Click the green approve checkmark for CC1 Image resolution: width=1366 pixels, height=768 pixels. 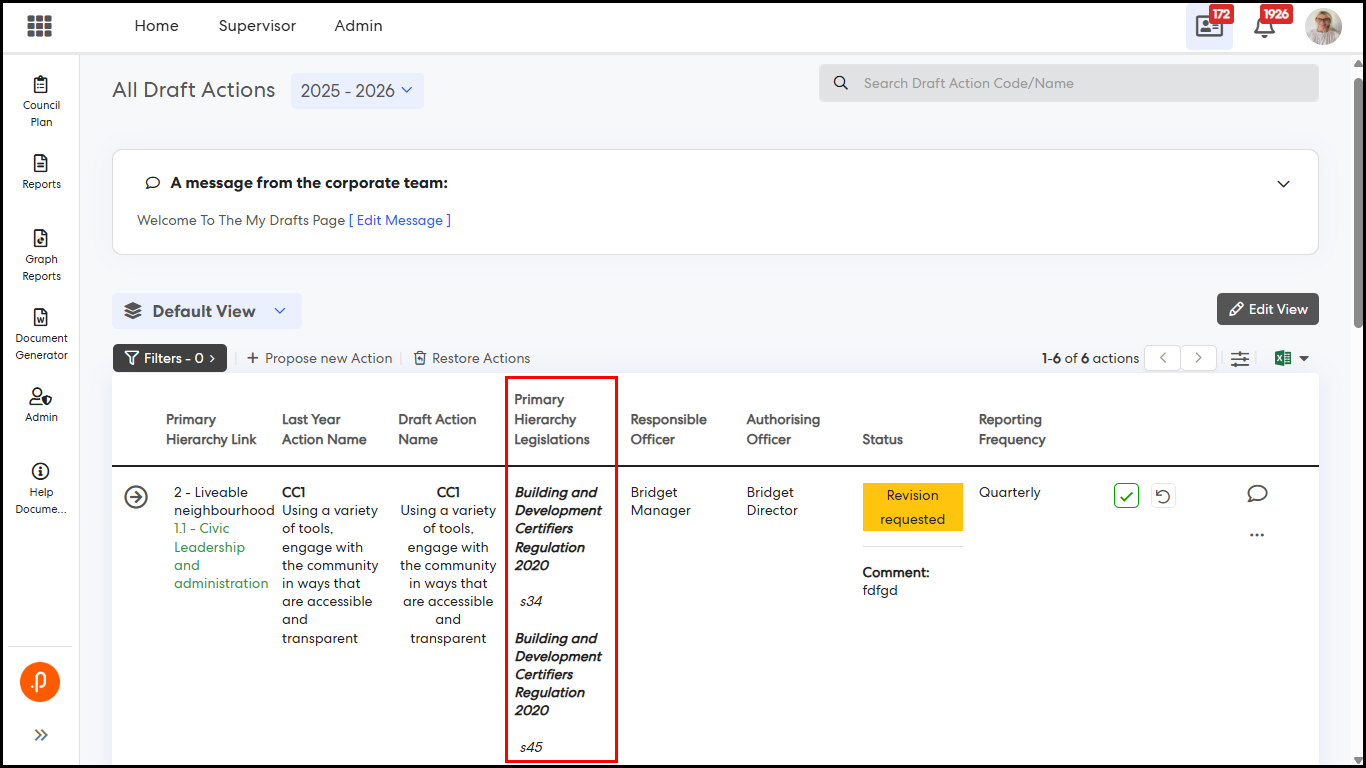(1126, 496)
